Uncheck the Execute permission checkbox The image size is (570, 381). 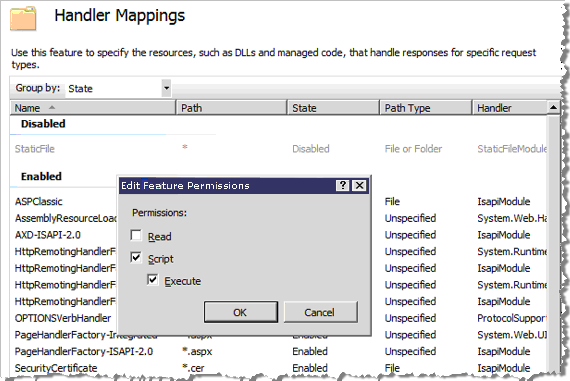153,280
